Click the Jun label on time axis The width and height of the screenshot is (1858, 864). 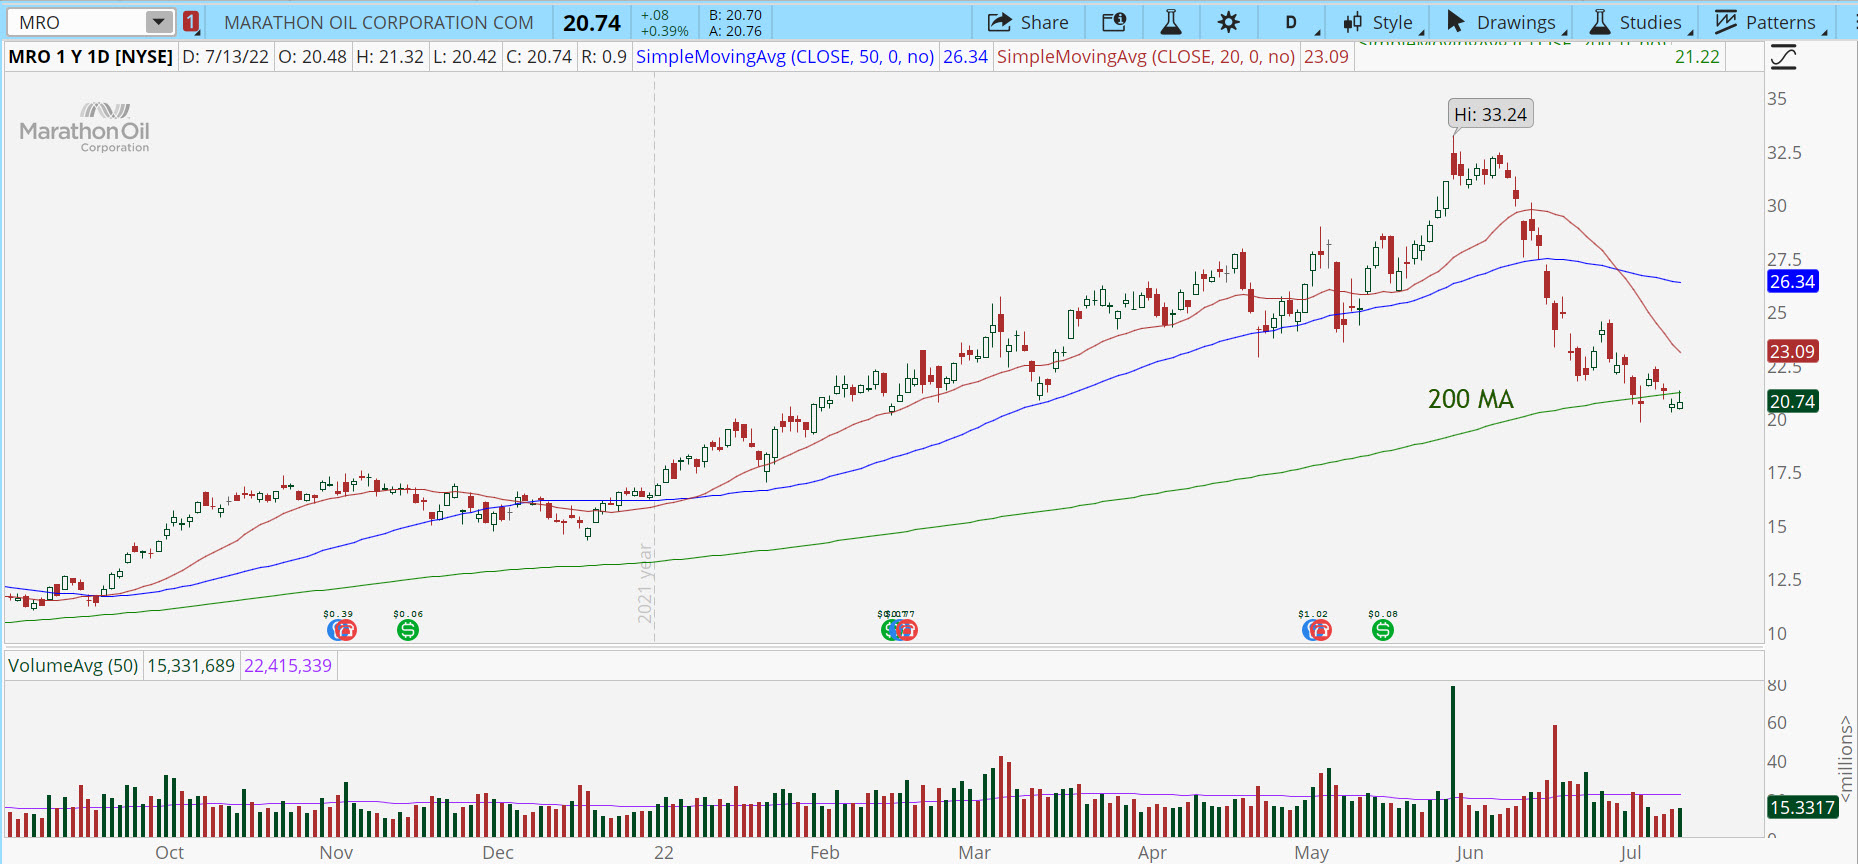tap(1469, 853)
